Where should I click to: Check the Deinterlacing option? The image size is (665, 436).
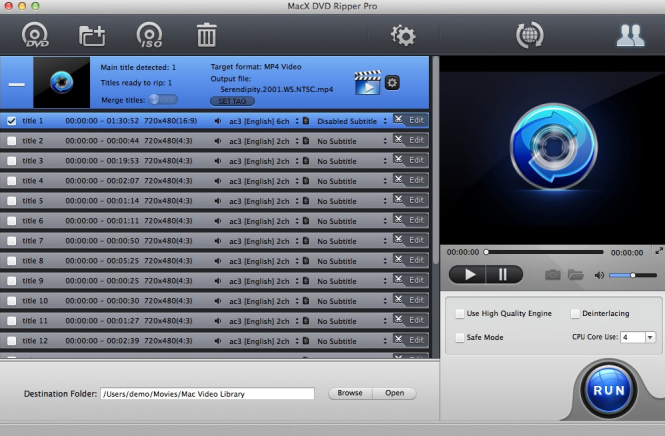click(x=575, y=314)
